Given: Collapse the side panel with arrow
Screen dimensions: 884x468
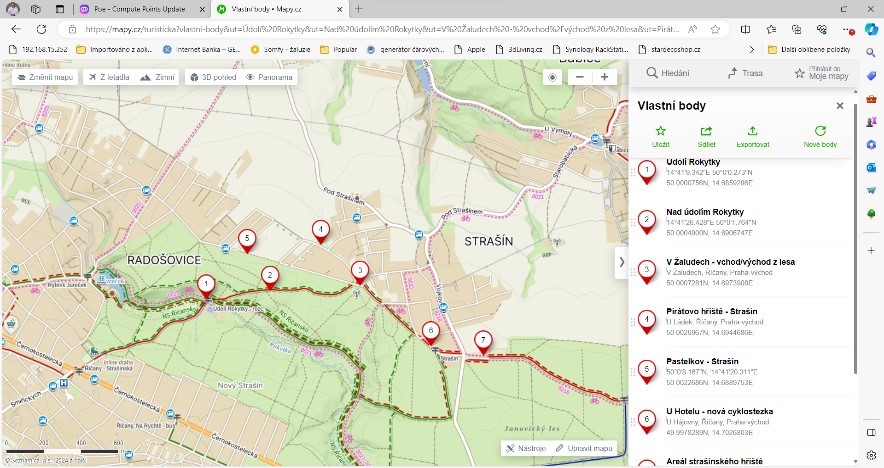Looking at the screenshot, I should (621, 262).
